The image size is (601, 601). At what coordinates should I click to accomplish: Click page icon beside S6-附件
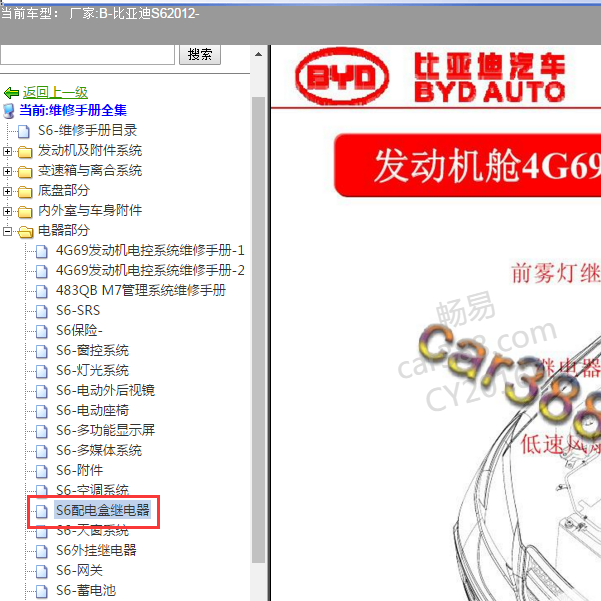click(42, 471)
